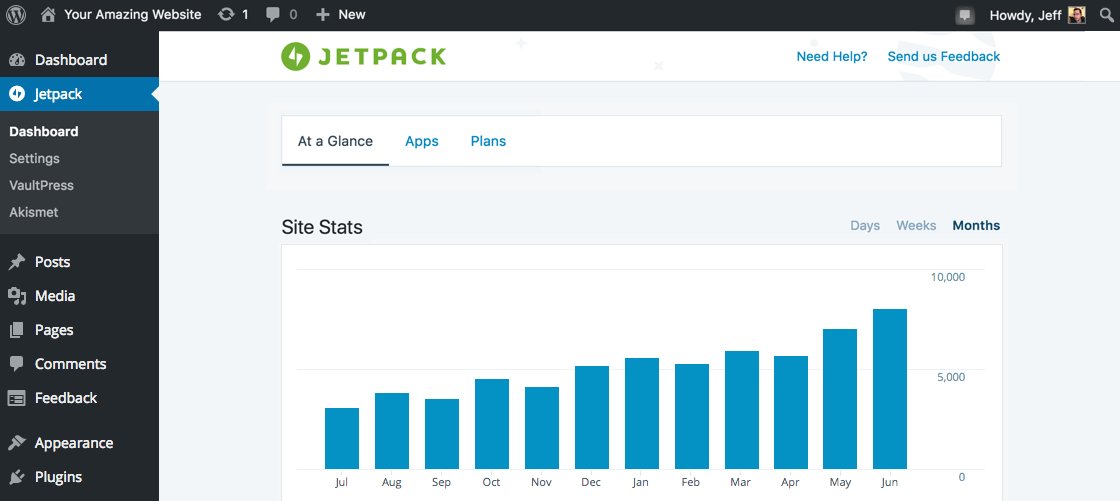The width and height of the screenshot is (1120, 501).
Task: Switch to the Apps tab
Action: [x=421, y=142]
